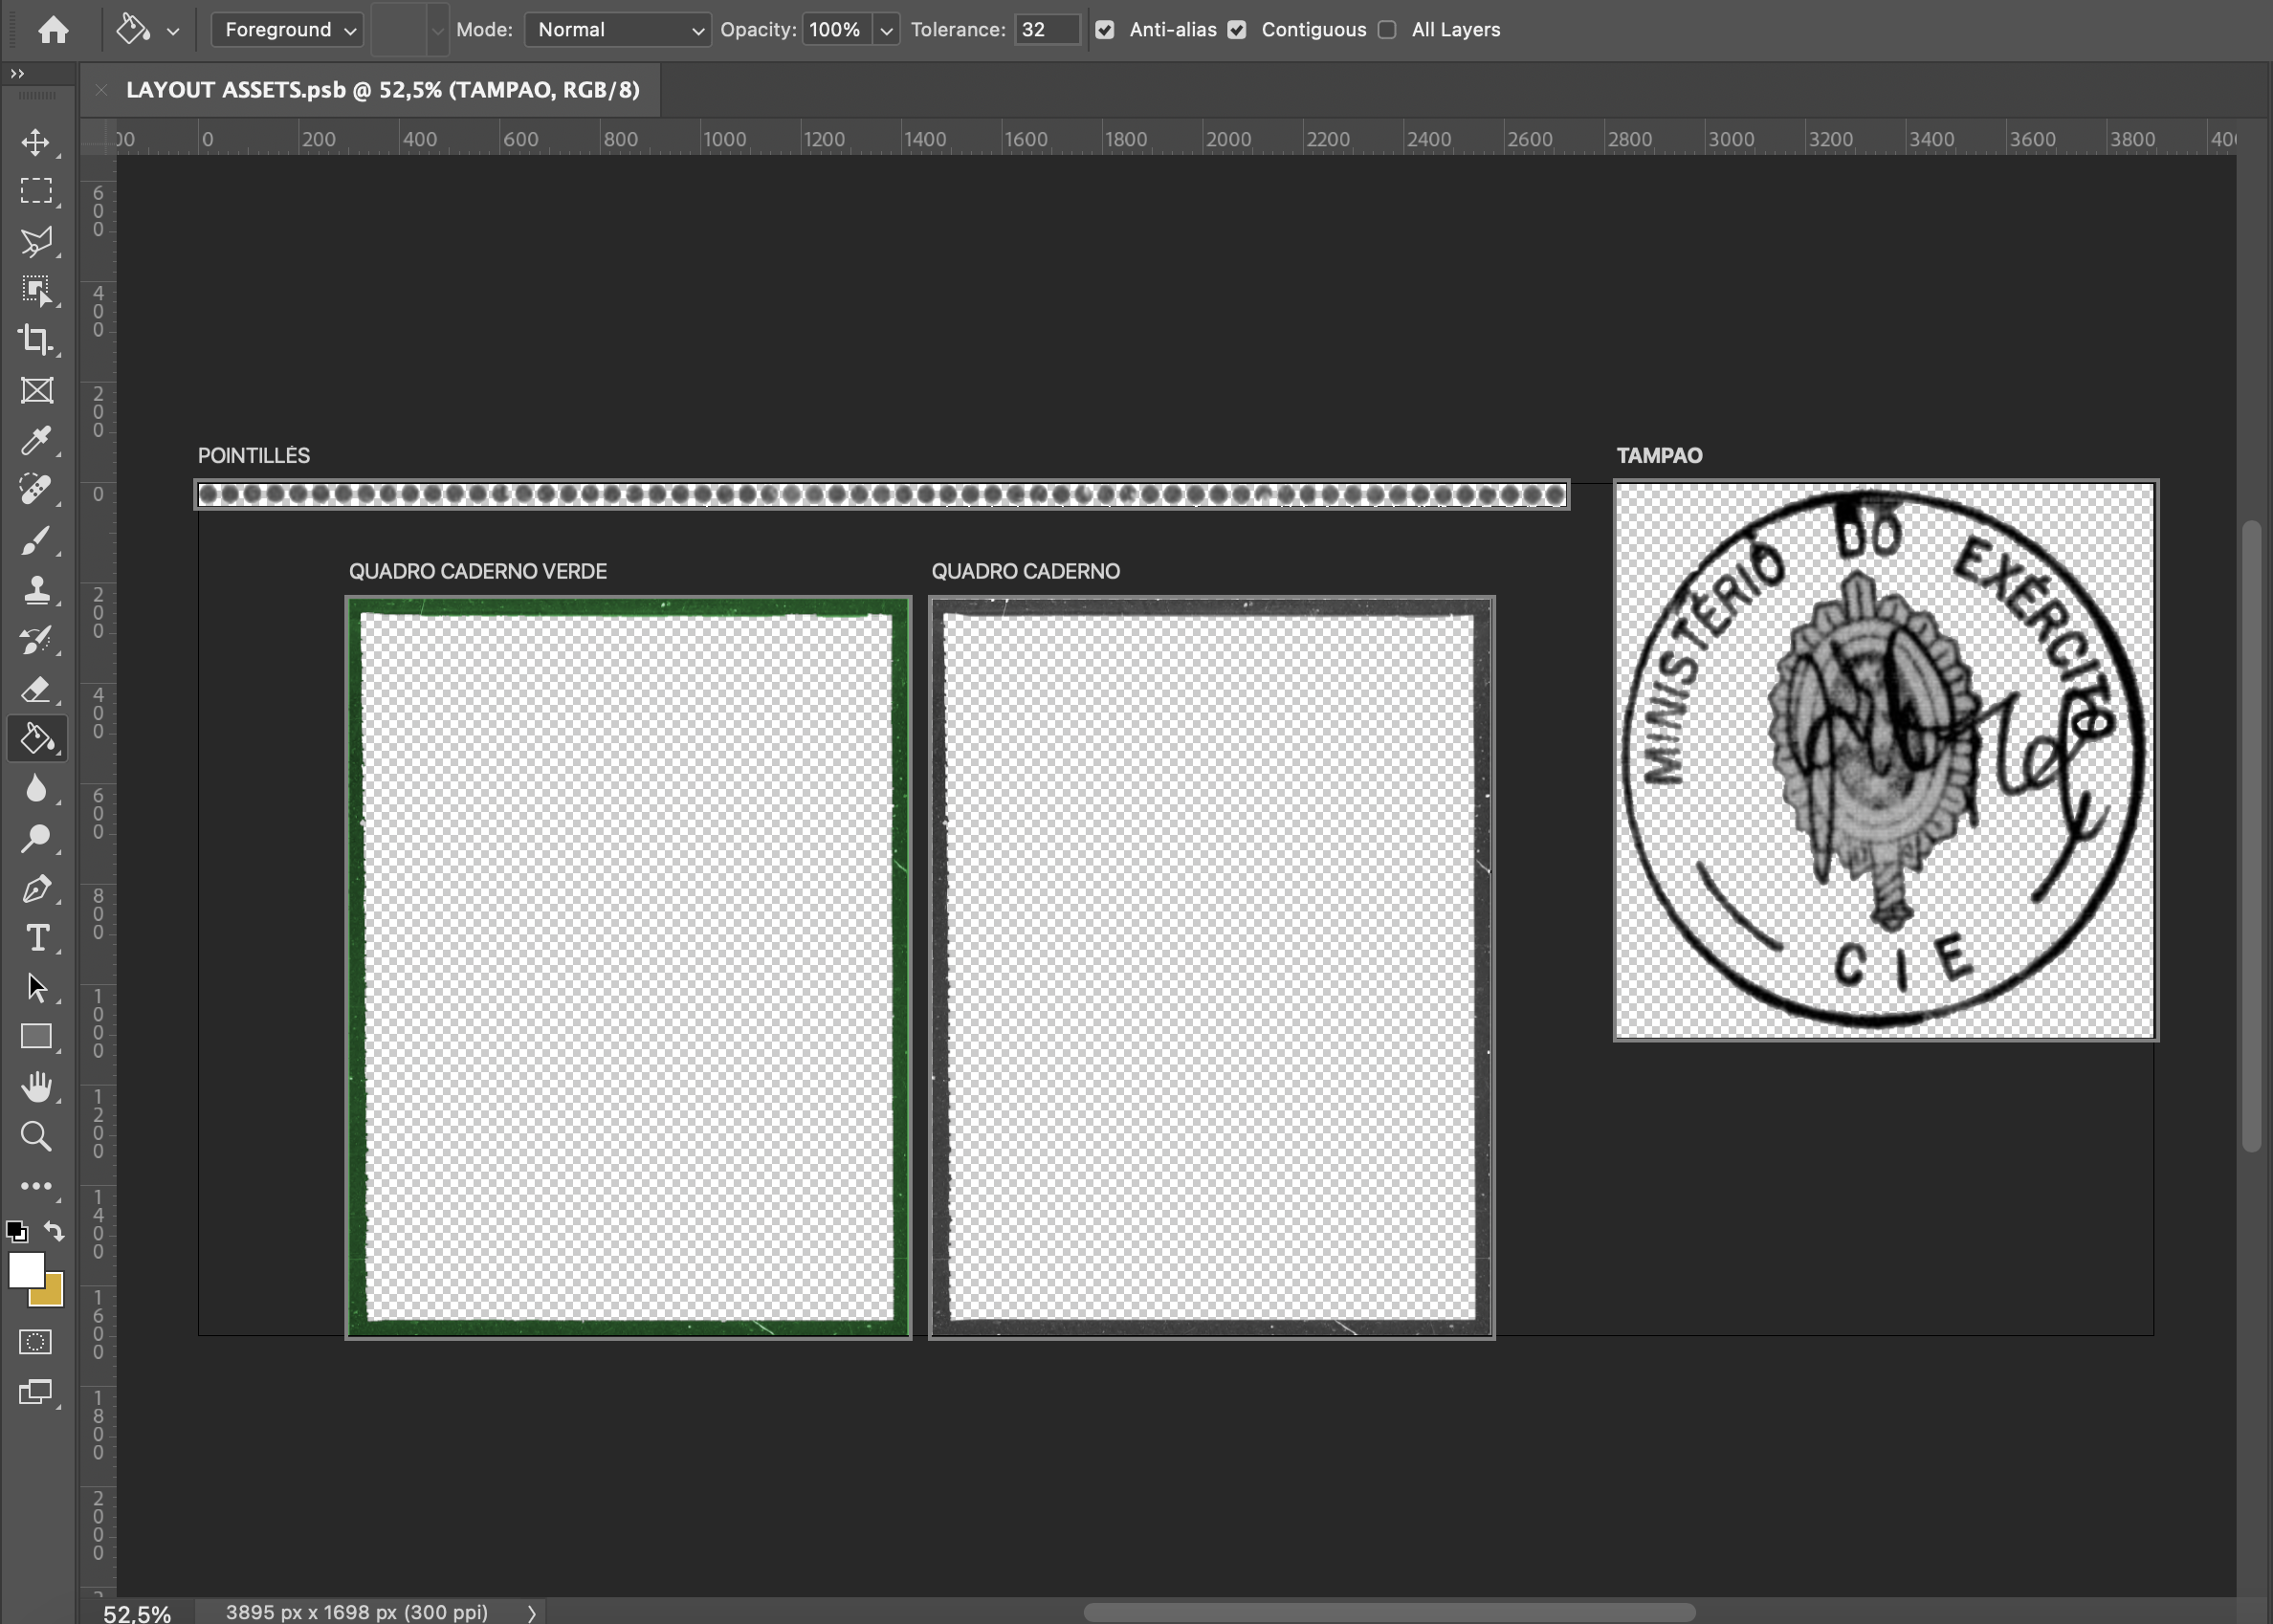This screenshot has width=2273, height=1624.
Task: Select the Zoom tool
Action: pos(36,1136)
